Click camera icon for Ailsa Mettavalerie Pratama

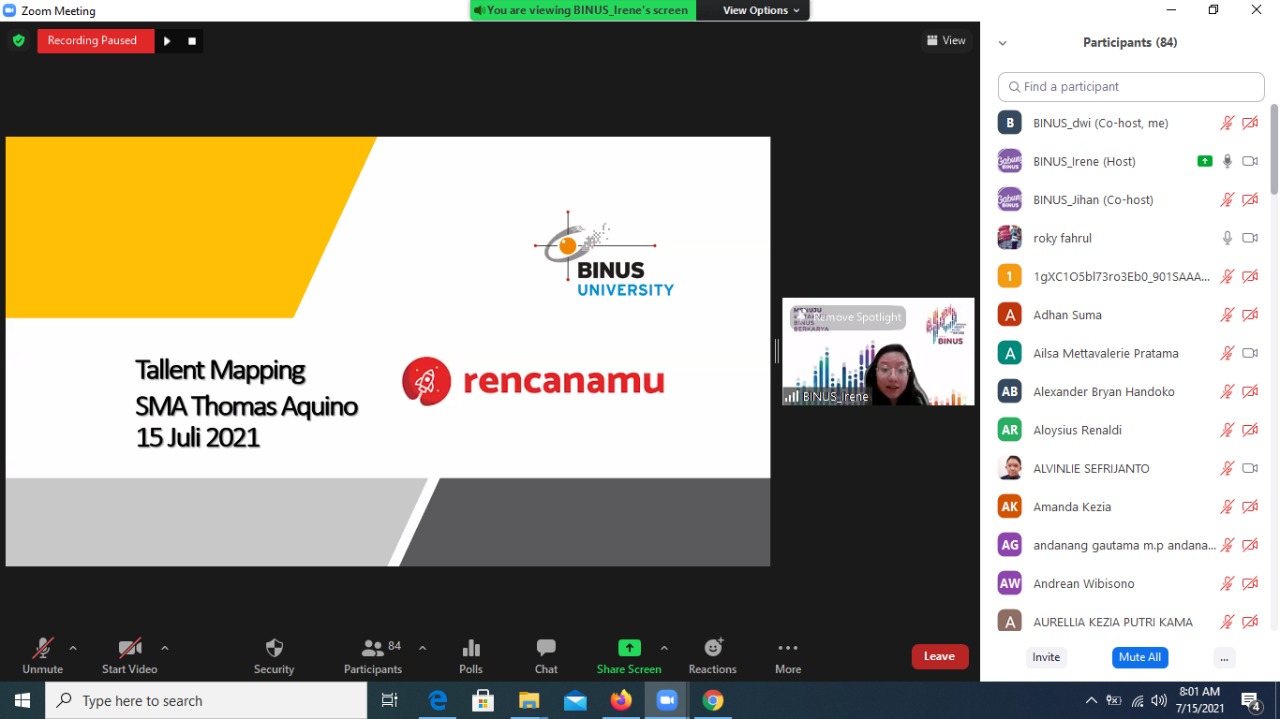1250,353
